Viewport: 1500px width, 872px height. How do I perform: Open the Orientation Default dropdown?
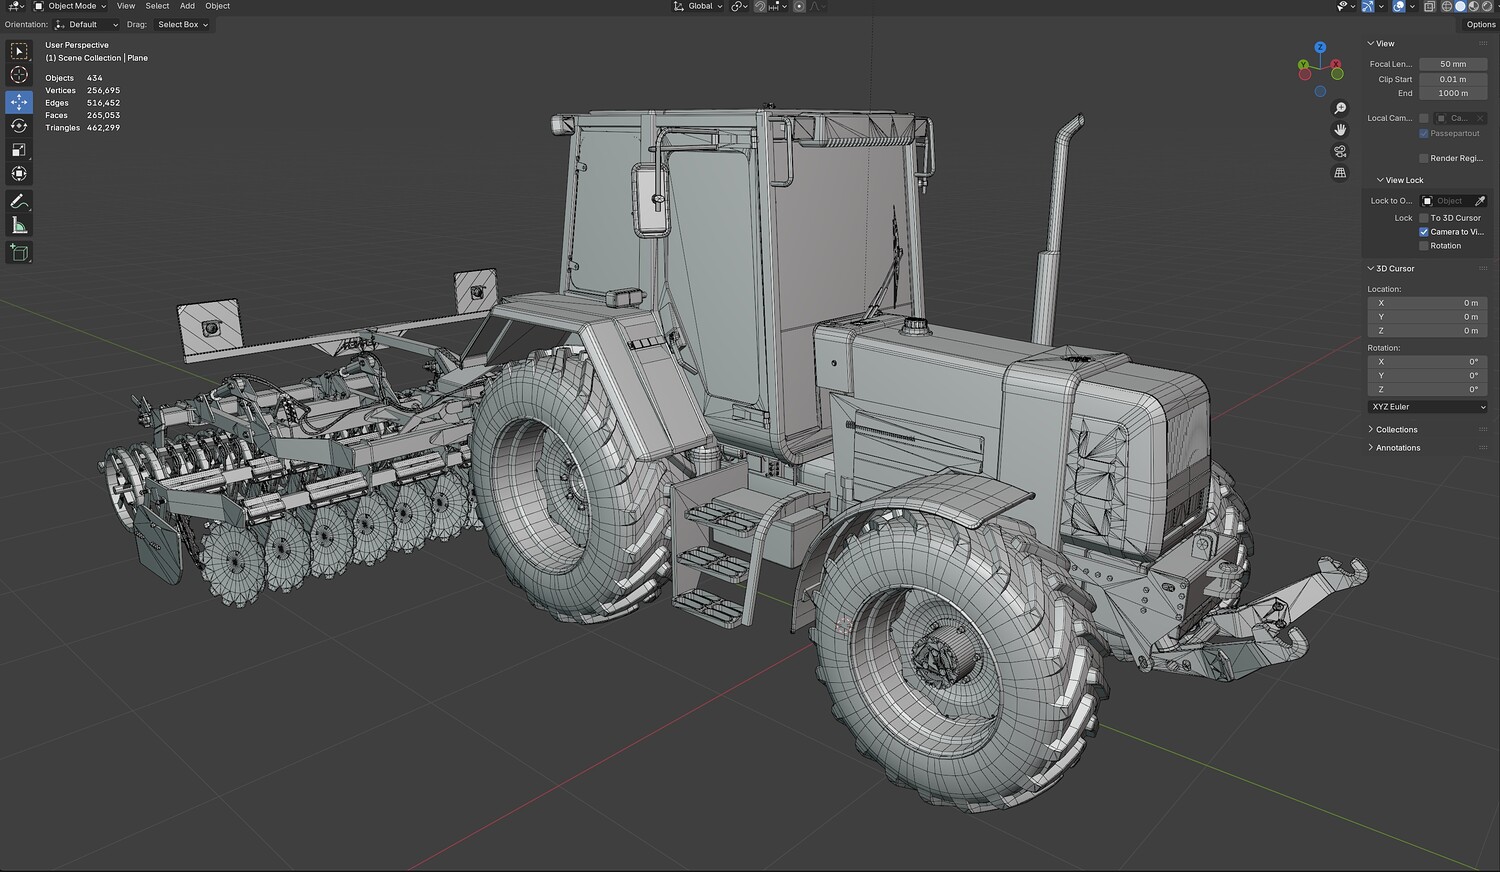pos(86,25)
